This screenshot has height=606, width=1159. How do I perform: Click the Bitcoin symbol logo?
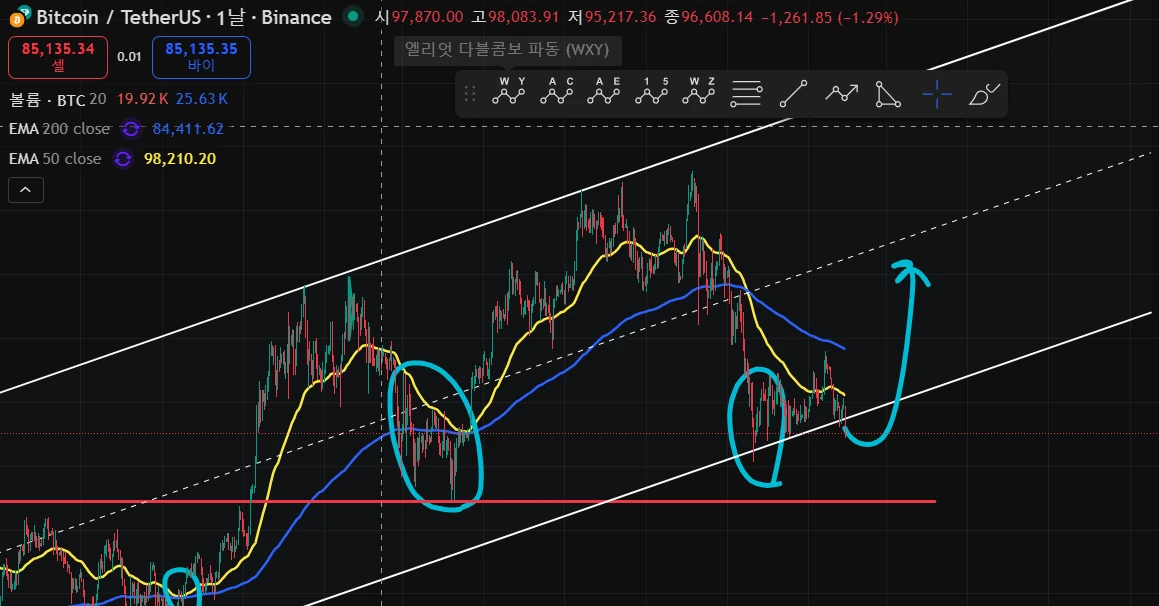(x=20, y=16)
